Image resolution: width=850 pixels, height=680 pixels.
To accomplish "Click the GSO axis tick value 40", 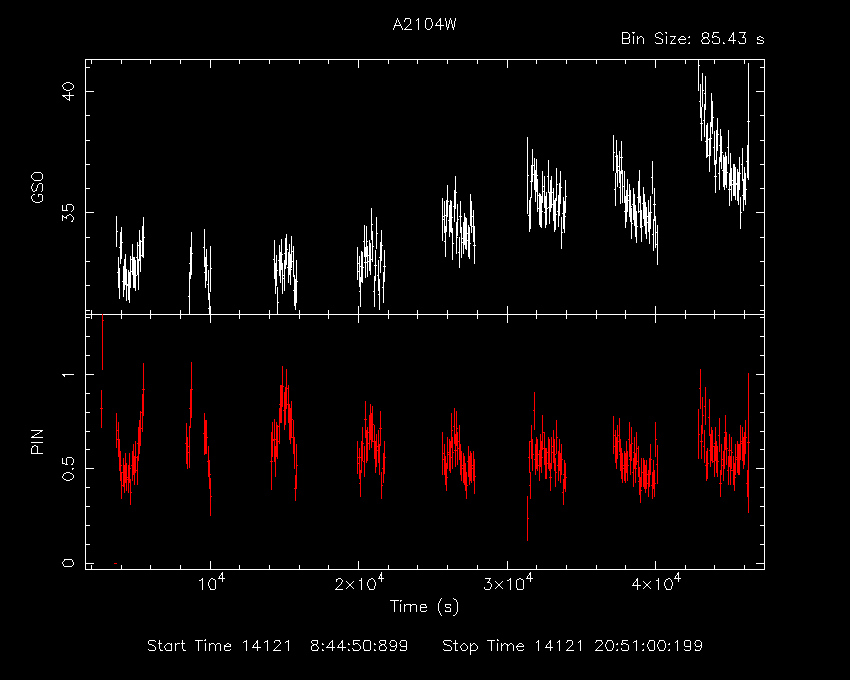I will pos(69,91).
